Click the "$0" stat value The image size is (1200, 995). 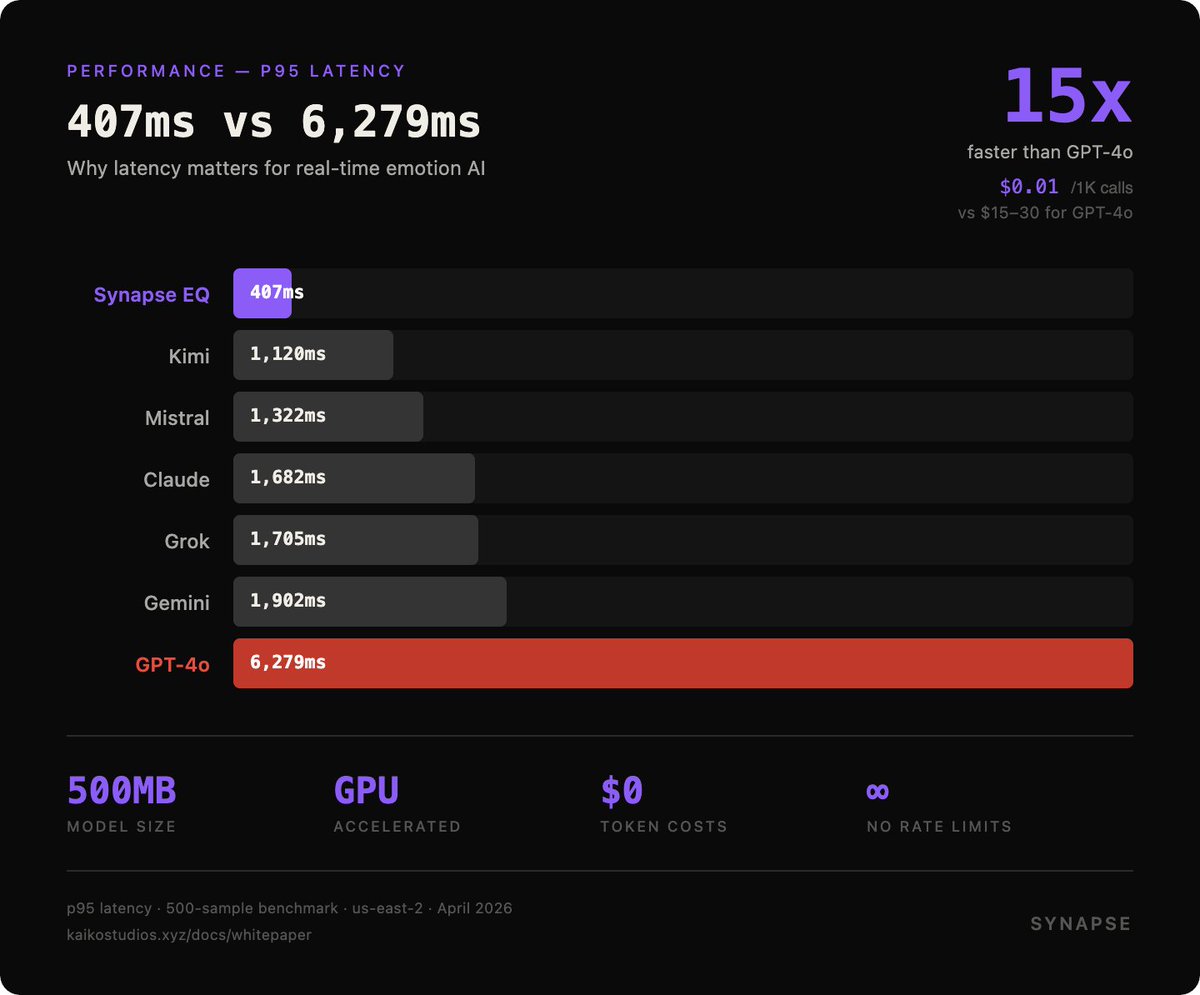point(622,791)
